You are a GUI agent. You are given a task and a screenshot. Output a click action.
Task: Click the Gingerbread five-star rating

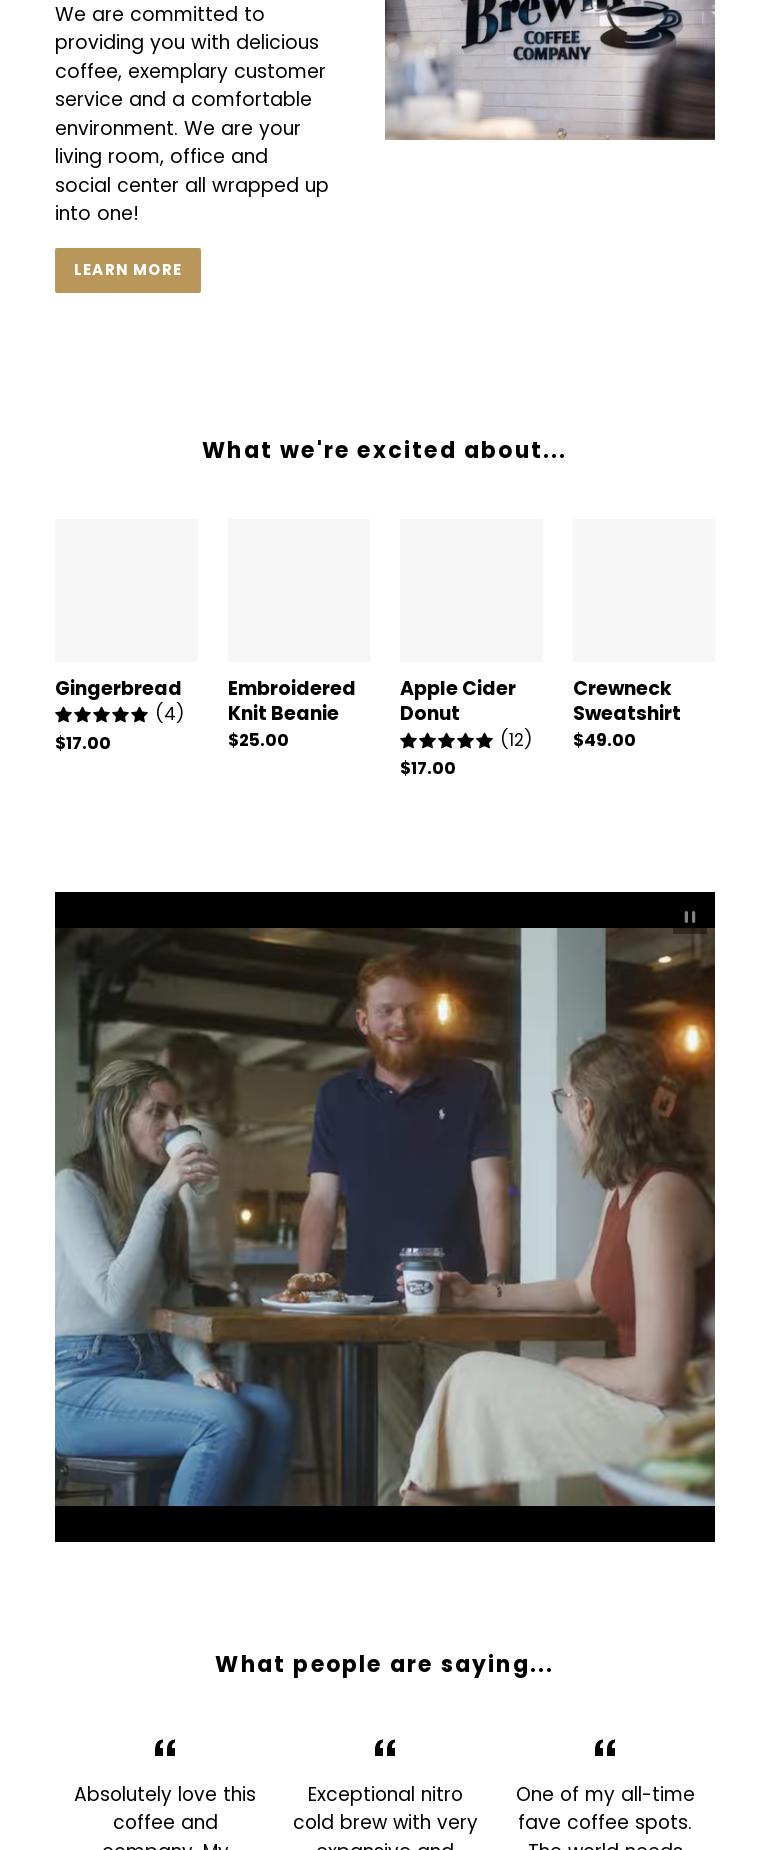101,715
